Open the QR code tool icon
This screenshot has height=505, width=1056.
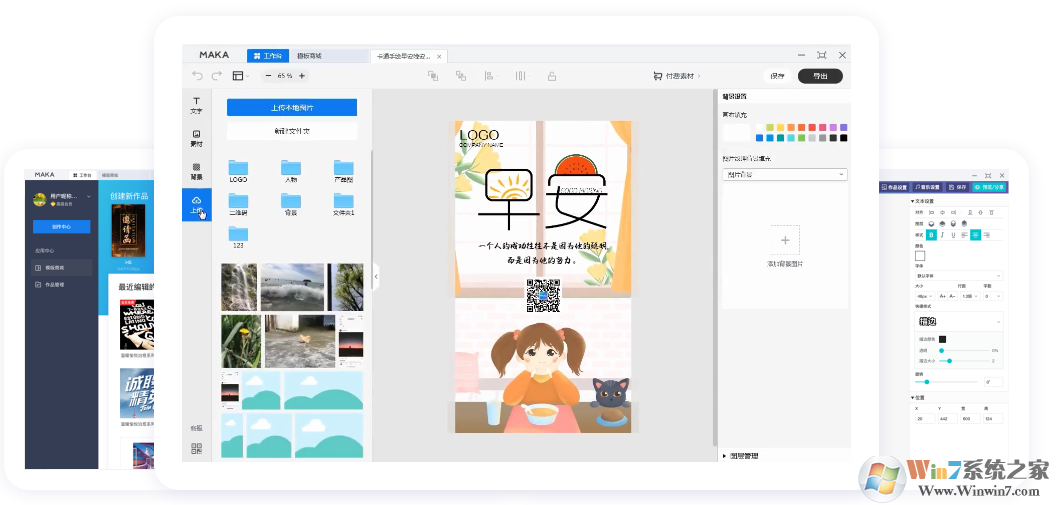(196, 449)
